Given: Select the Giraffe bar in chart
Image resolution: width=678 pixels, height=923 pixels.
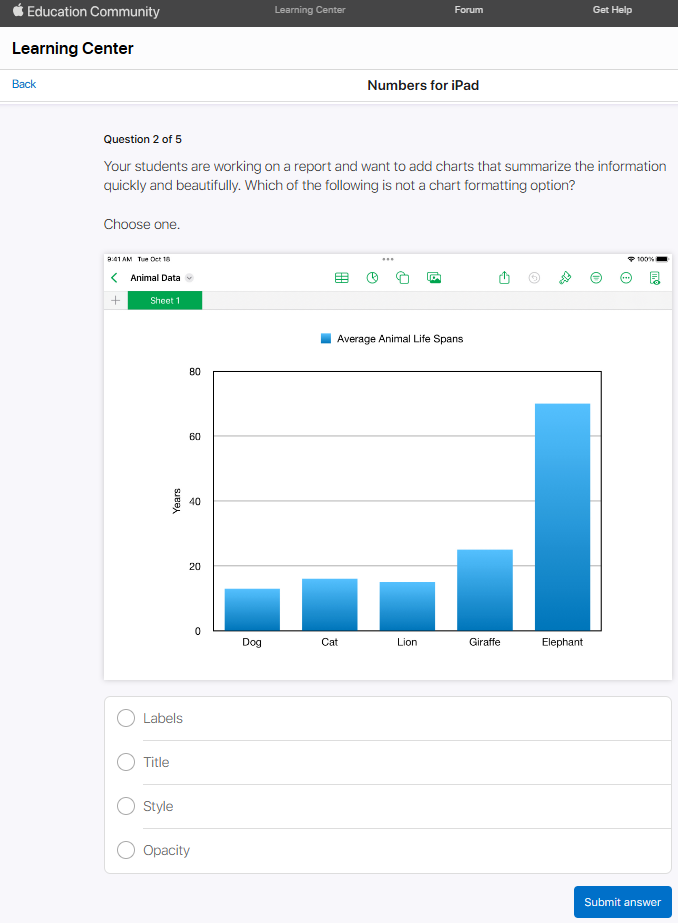Looking at the screenshot, I should 484,590.
